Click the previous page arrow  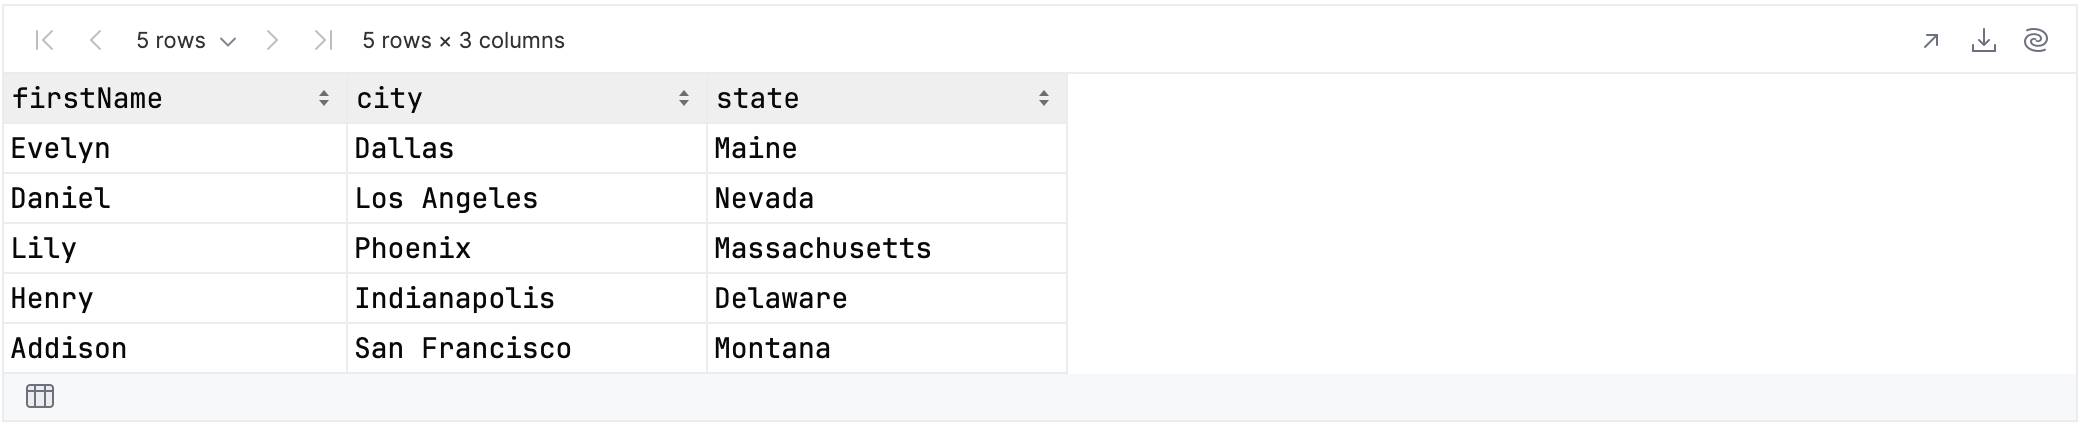point(96,40)
